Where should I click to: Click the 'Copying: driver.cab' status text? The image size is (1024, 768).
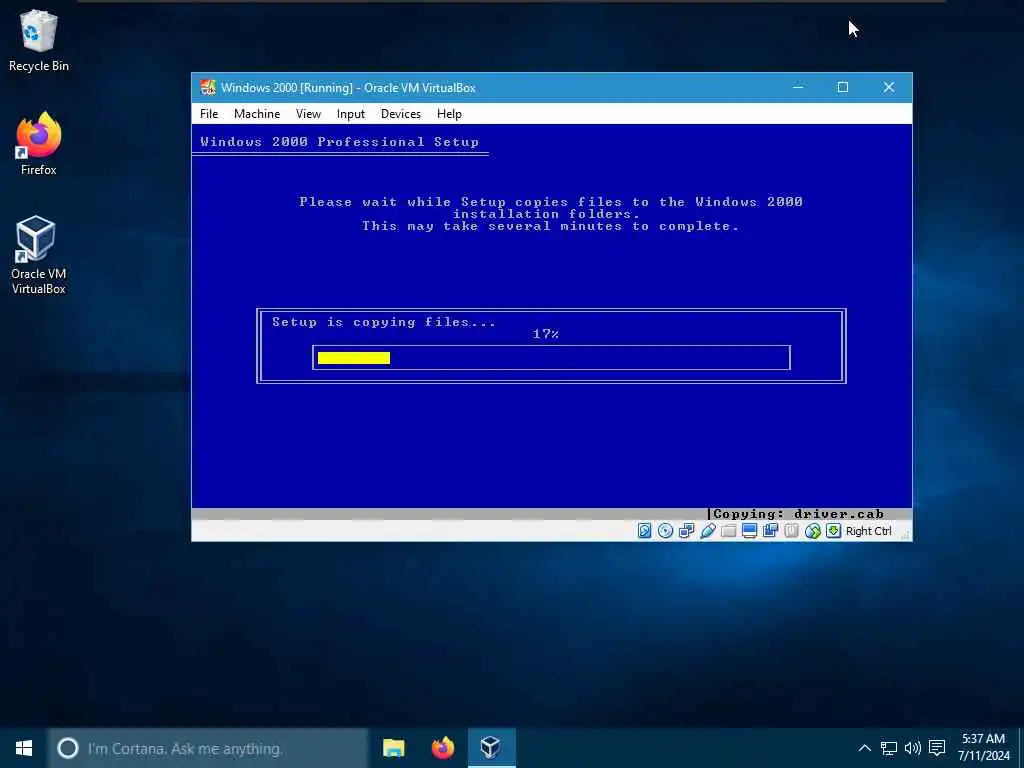(x=798, y=514)
